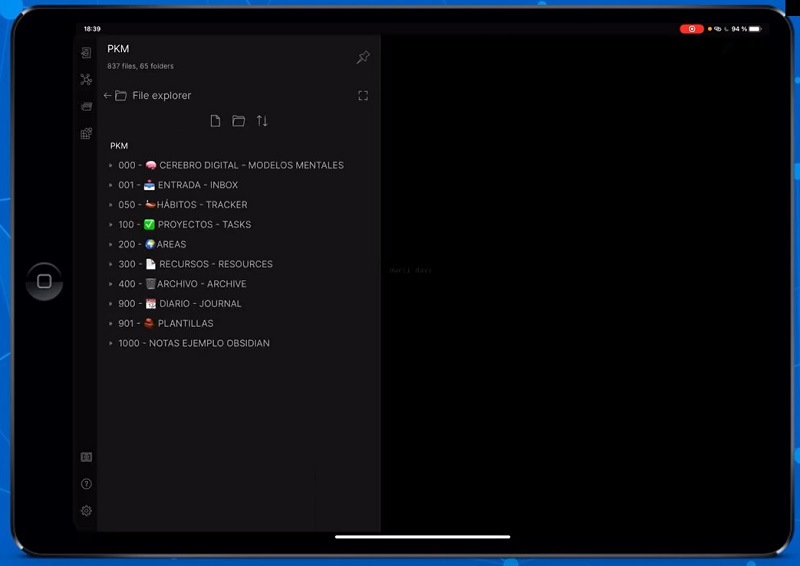
Task: Expand the 050 HÁBITOS folder arrow
Action: (x=111, y=205)
